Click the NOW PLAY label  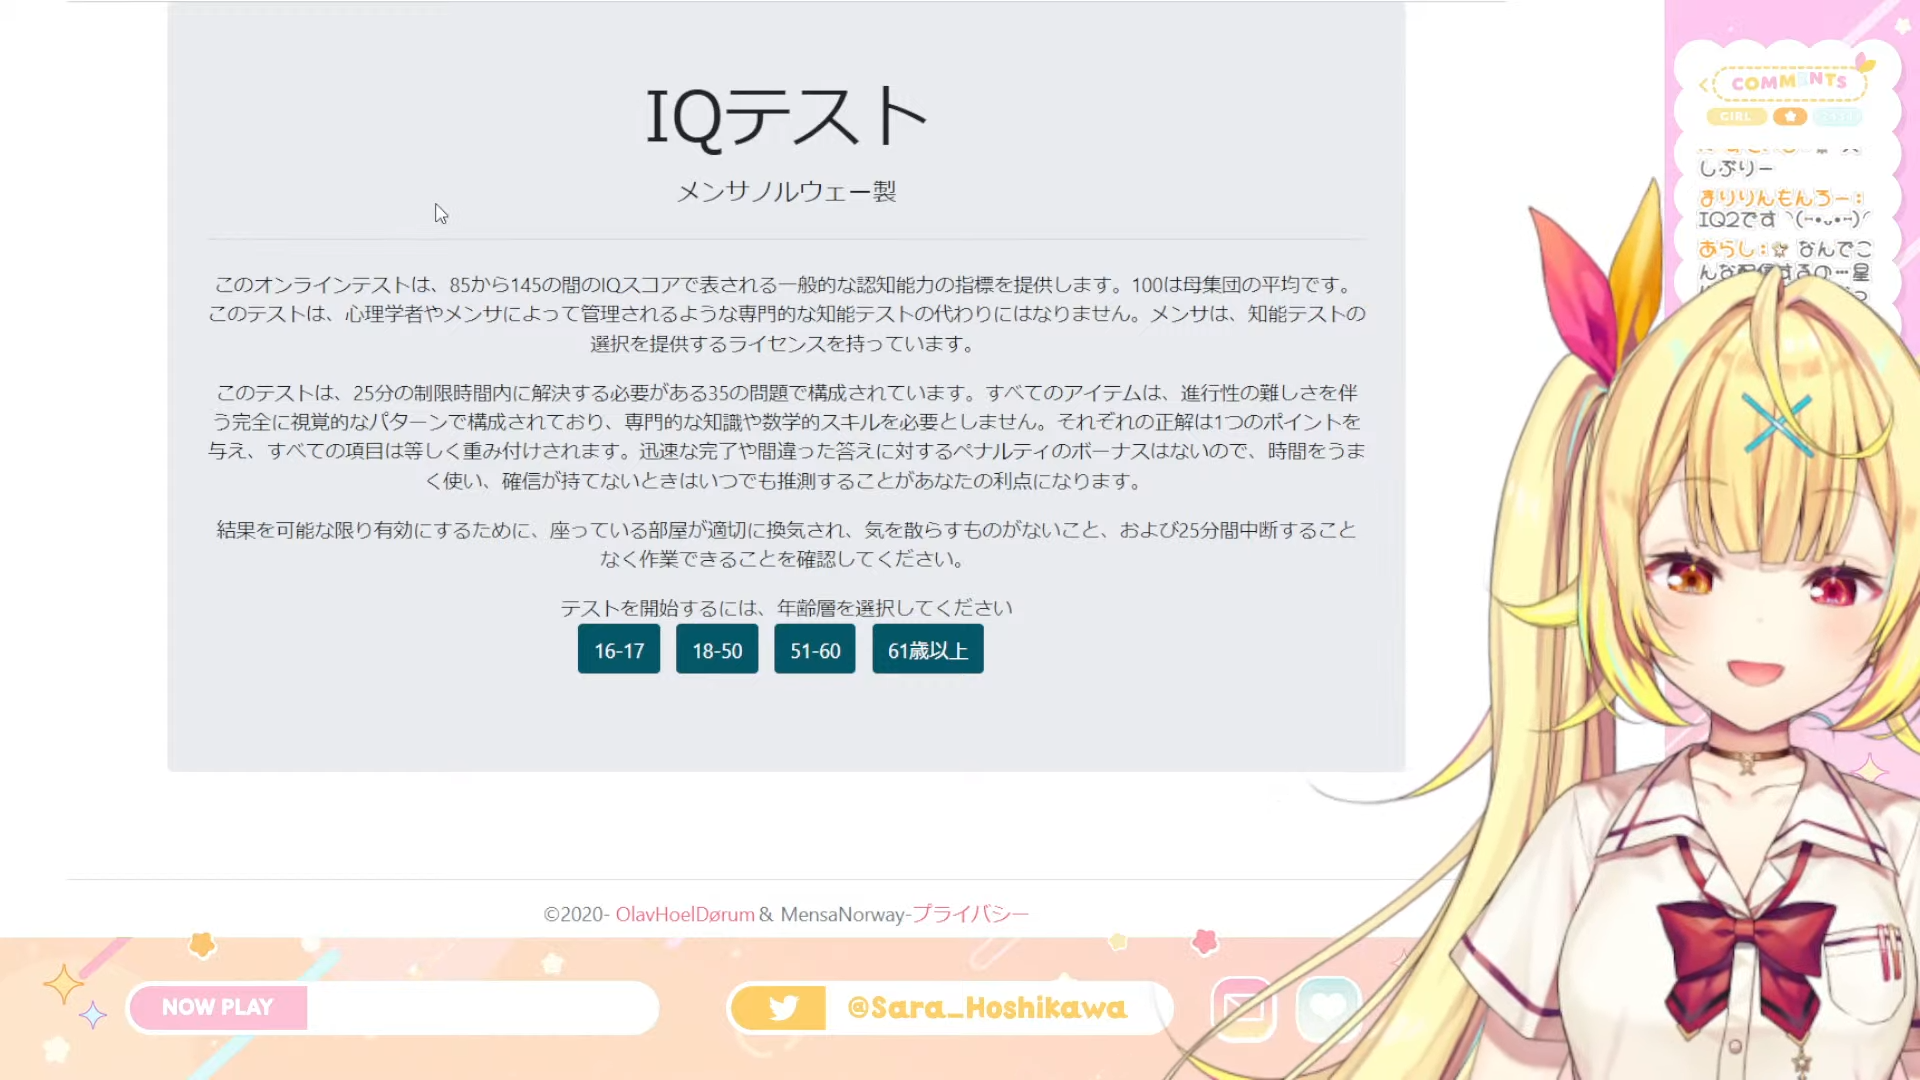[218, 1007]
